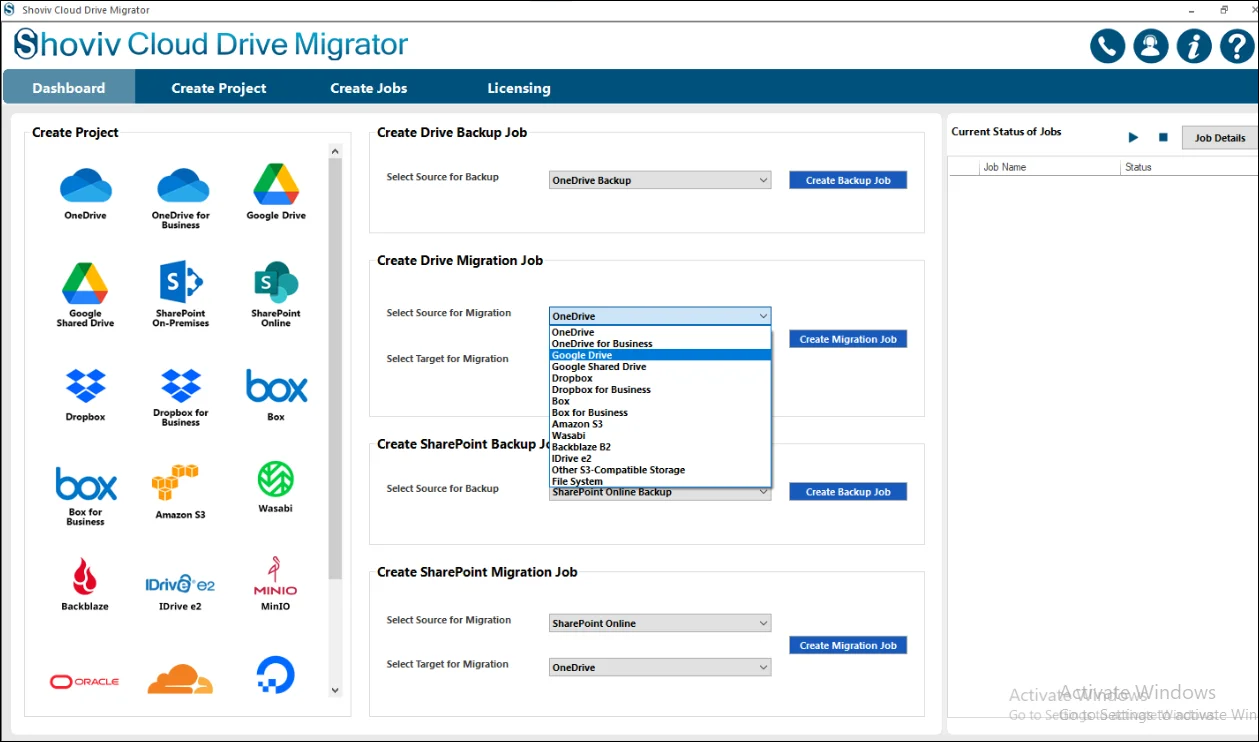Image resolution: width=1259 pixels, height=742 pixels.
Task: Select IDrive e2 list option
Action: [660, 459]
